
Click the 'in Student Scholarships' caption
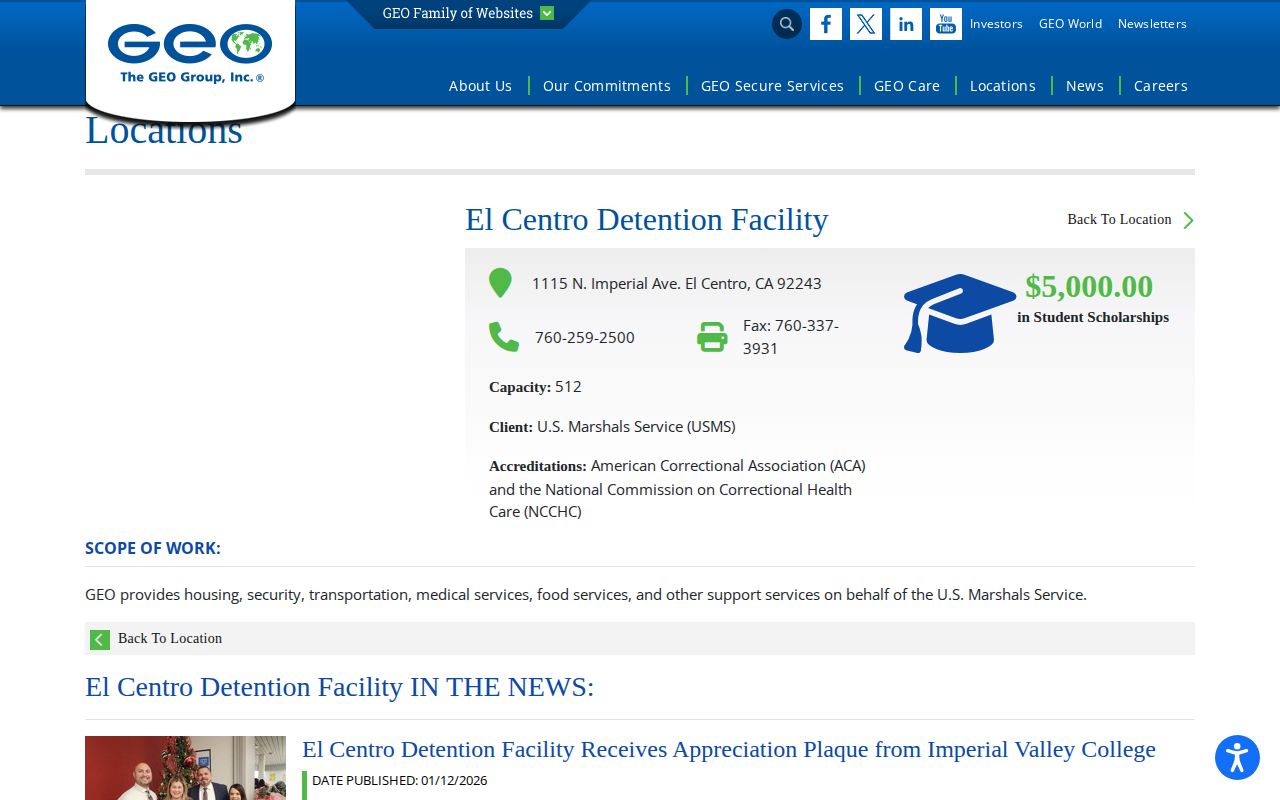coord(1093,317)
